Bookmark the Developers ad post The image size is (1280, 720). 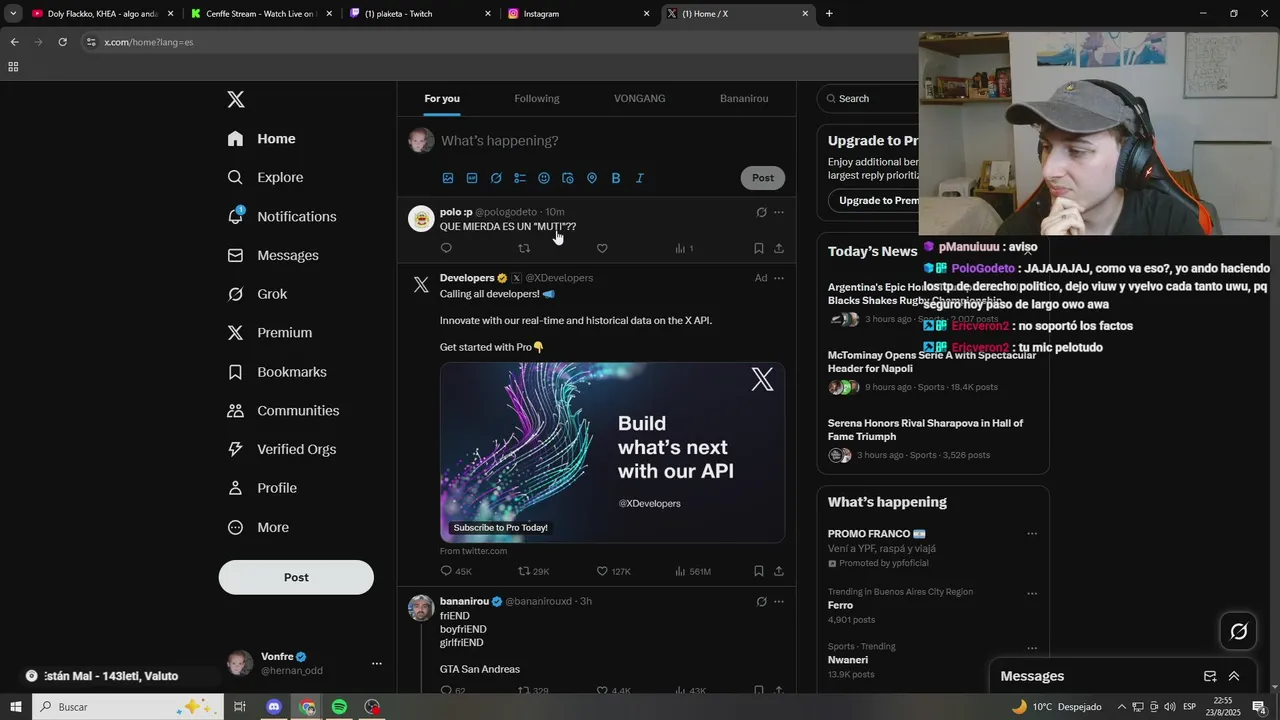point(758,571)
